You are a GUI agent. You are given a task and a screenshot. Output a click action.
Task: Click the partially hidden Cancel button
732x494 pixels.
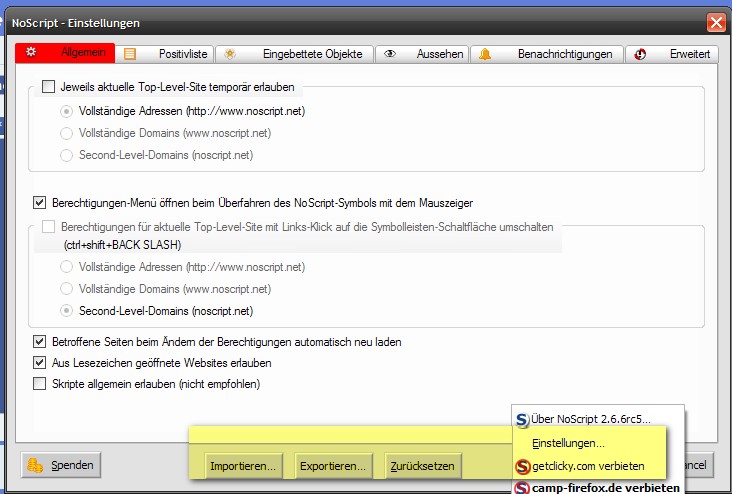pyautogui.click(x=699, y=465)
